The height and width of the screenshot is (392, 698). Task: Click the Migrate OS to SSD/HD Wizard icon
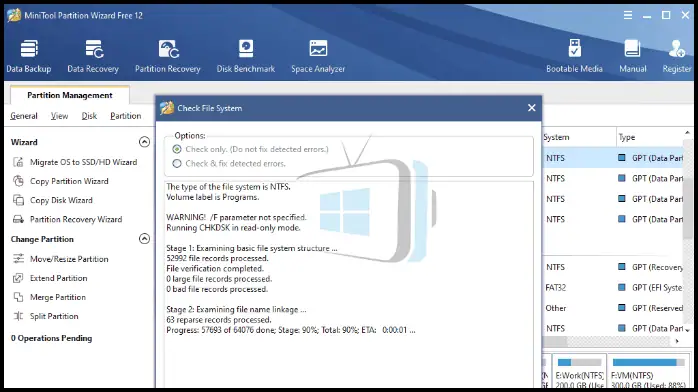[x=18, y=162]
